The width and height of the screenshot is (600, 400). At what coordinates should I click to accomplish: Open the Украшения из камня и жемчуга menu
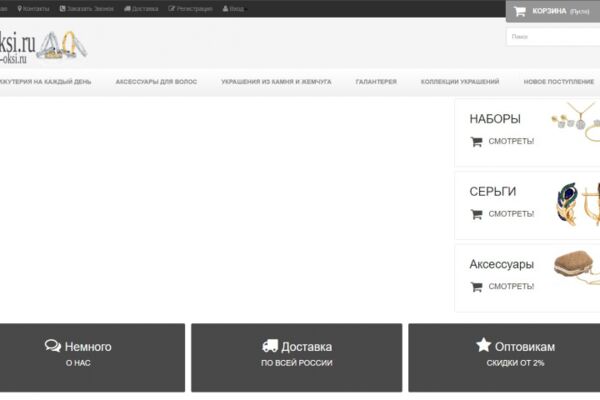[x=276, y=82]
